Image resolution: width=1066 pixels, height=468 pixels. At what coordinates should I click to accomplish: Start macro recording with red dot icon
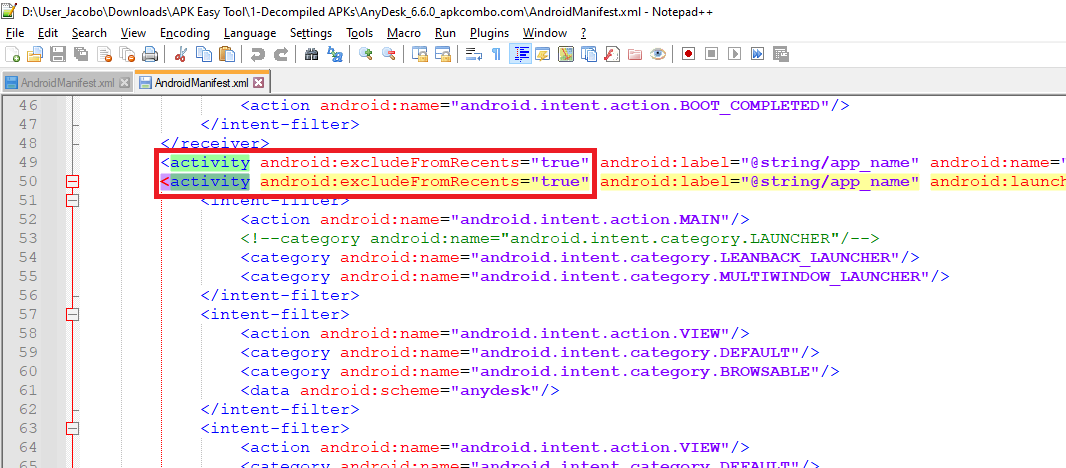click(688, 54)
